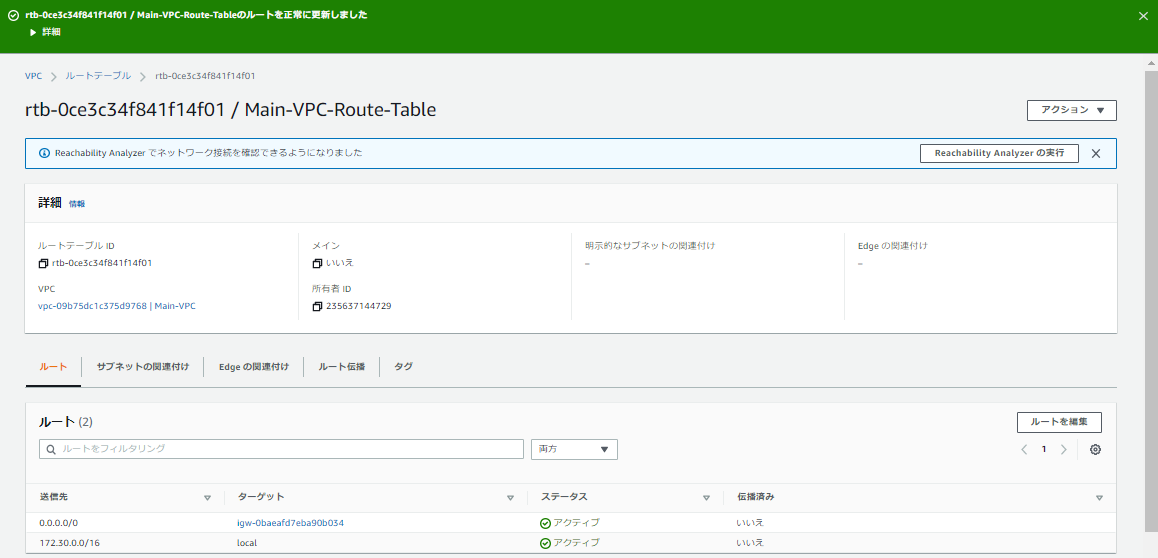
Task: Copy the route table ID
Action: 43,263
